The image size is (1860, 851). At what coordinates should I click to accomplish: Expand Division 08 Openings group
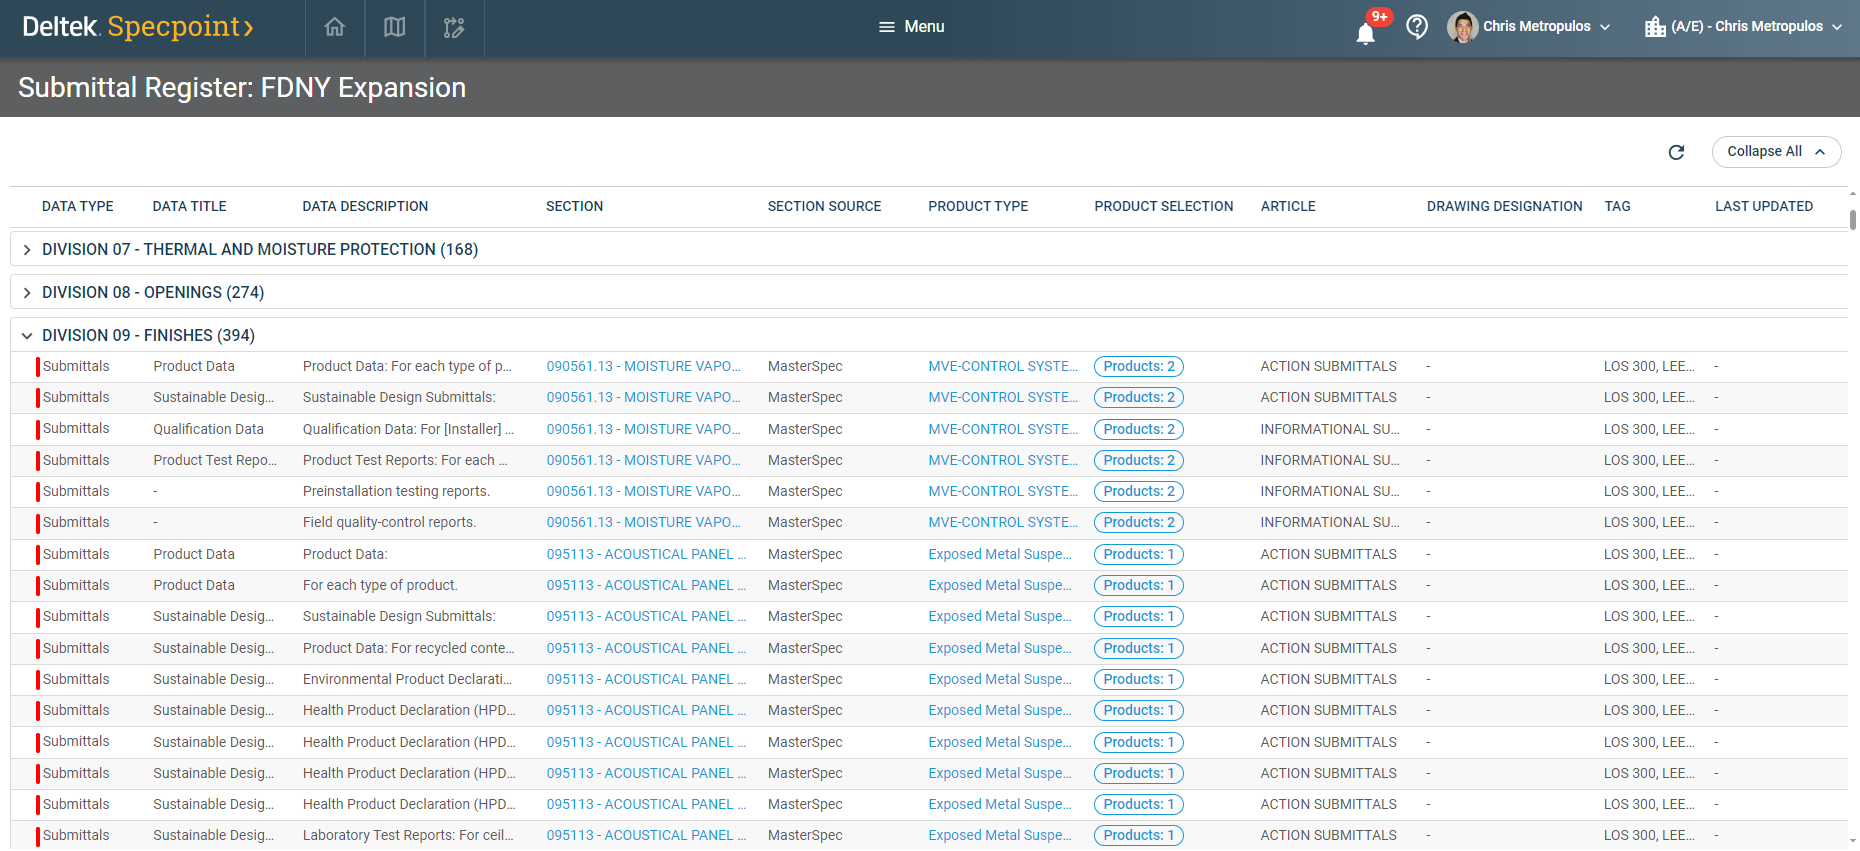coord(27,293)
